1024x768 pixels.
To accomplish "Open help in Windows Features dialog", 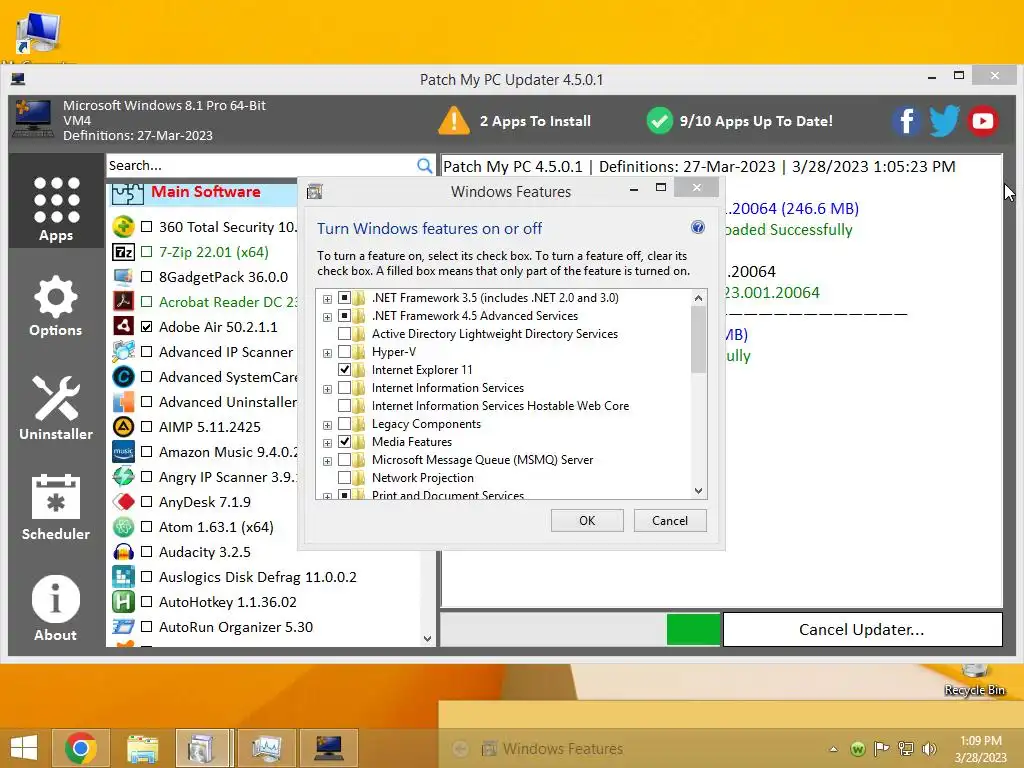I will (x=697, y=227).
